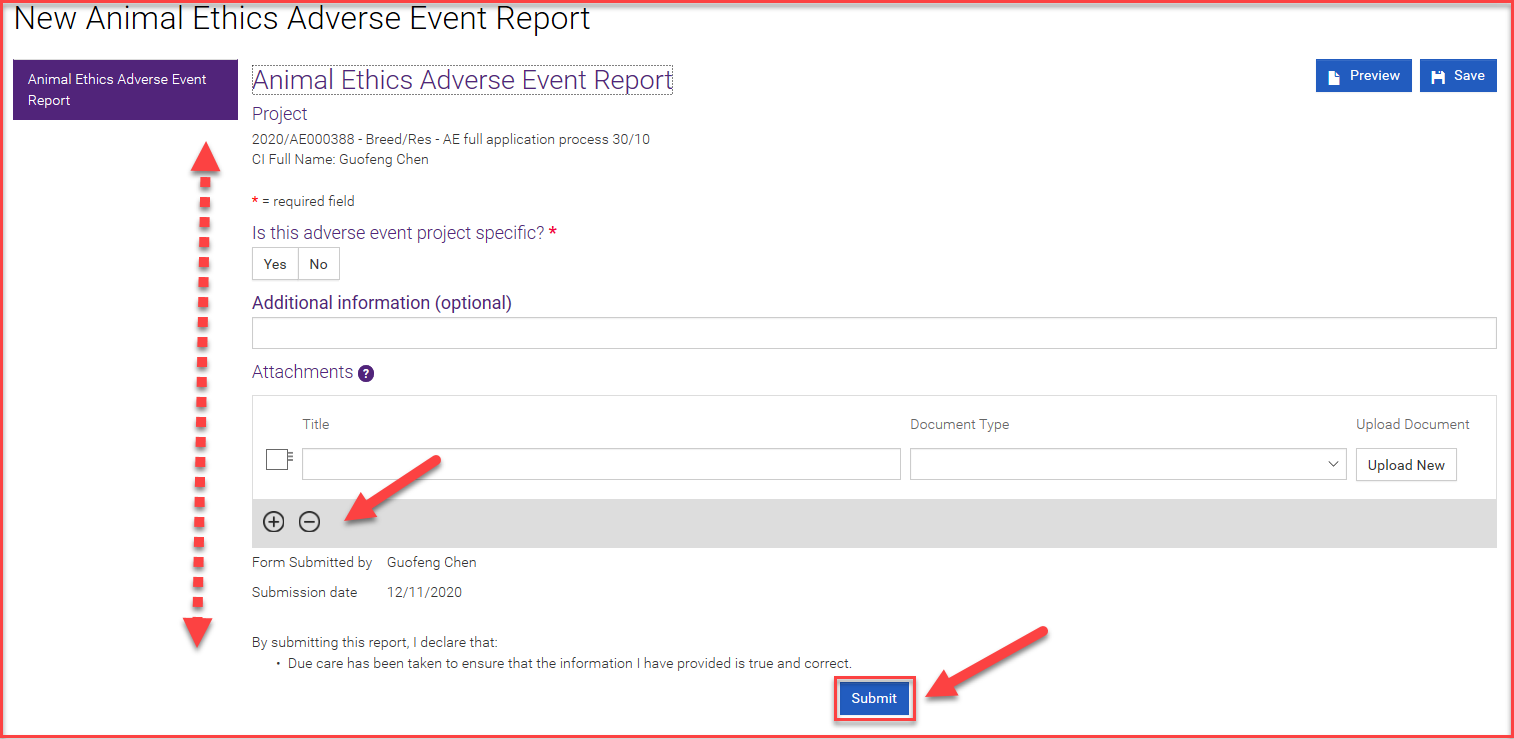Select No for the project specific question
The image size is (1514, 739).
click(x=318, y=263)
